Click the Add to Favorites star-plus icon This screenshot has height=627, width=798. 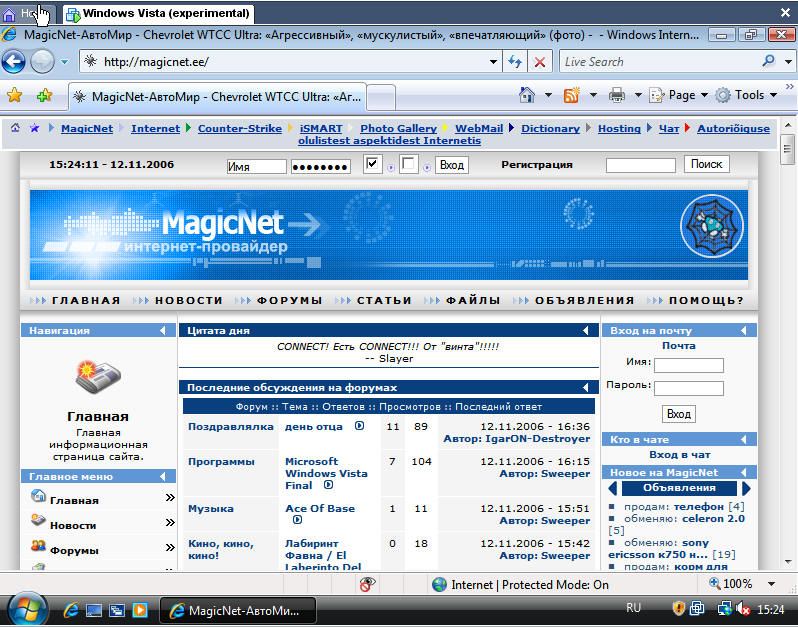[44, 95]
